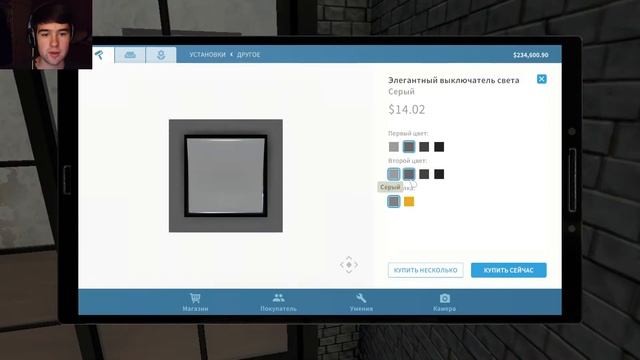This screenshot has height=360, width=640.
Task: Open Магазин shopping cart
Action: point(195,302)
